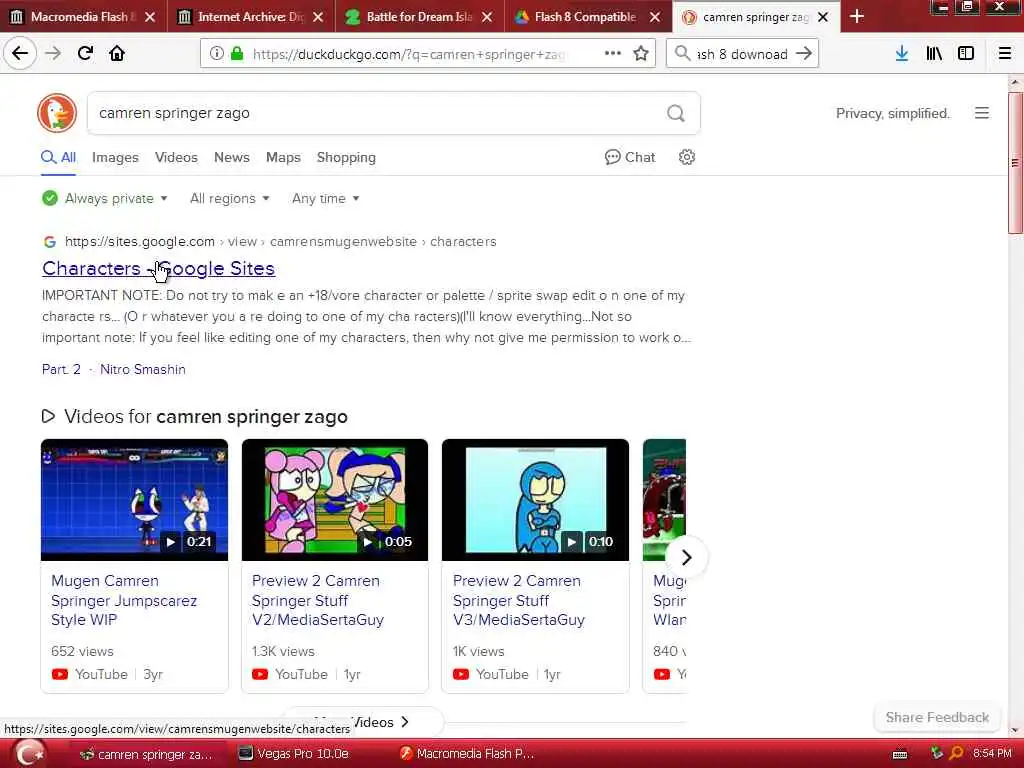
Task: Run search with DuckDuckGo magnifier button
Action: coord(676,114)
